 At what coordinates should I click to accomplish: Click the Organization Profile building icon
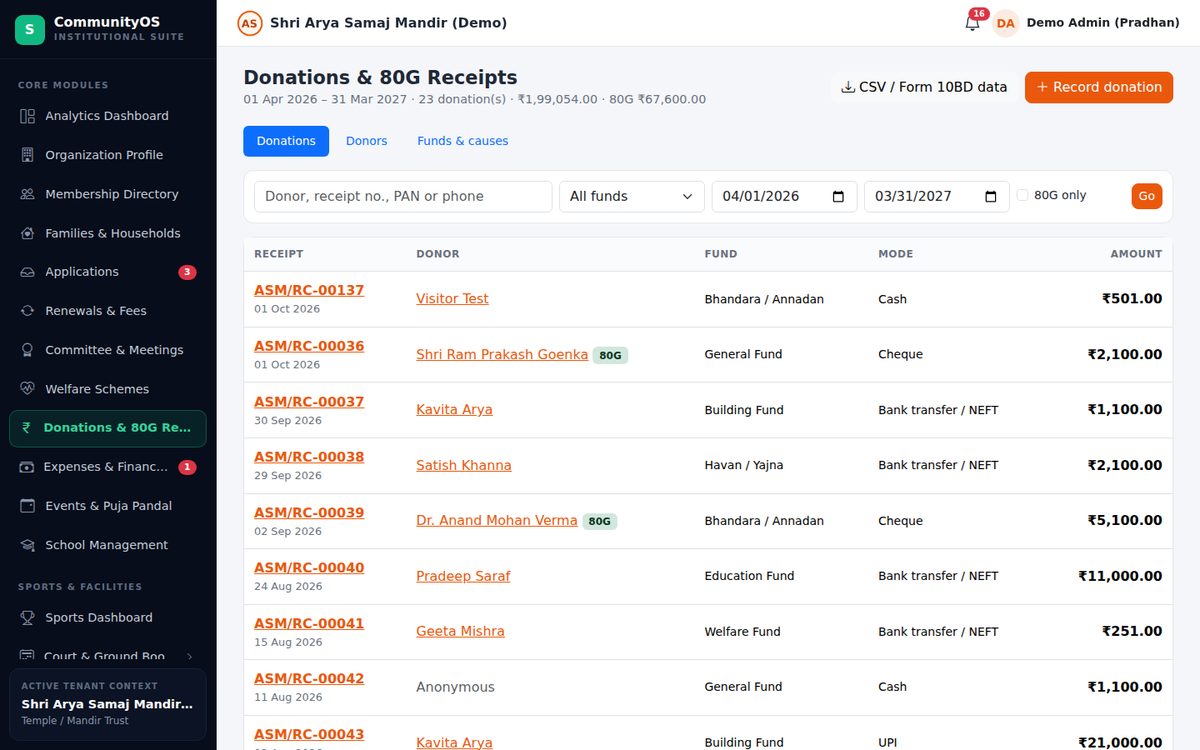28,155
